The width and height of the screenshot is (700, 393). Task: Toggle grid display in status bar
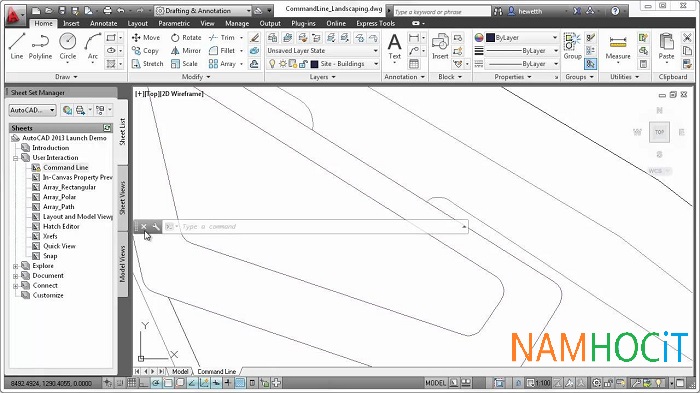[x=131, y=383]
